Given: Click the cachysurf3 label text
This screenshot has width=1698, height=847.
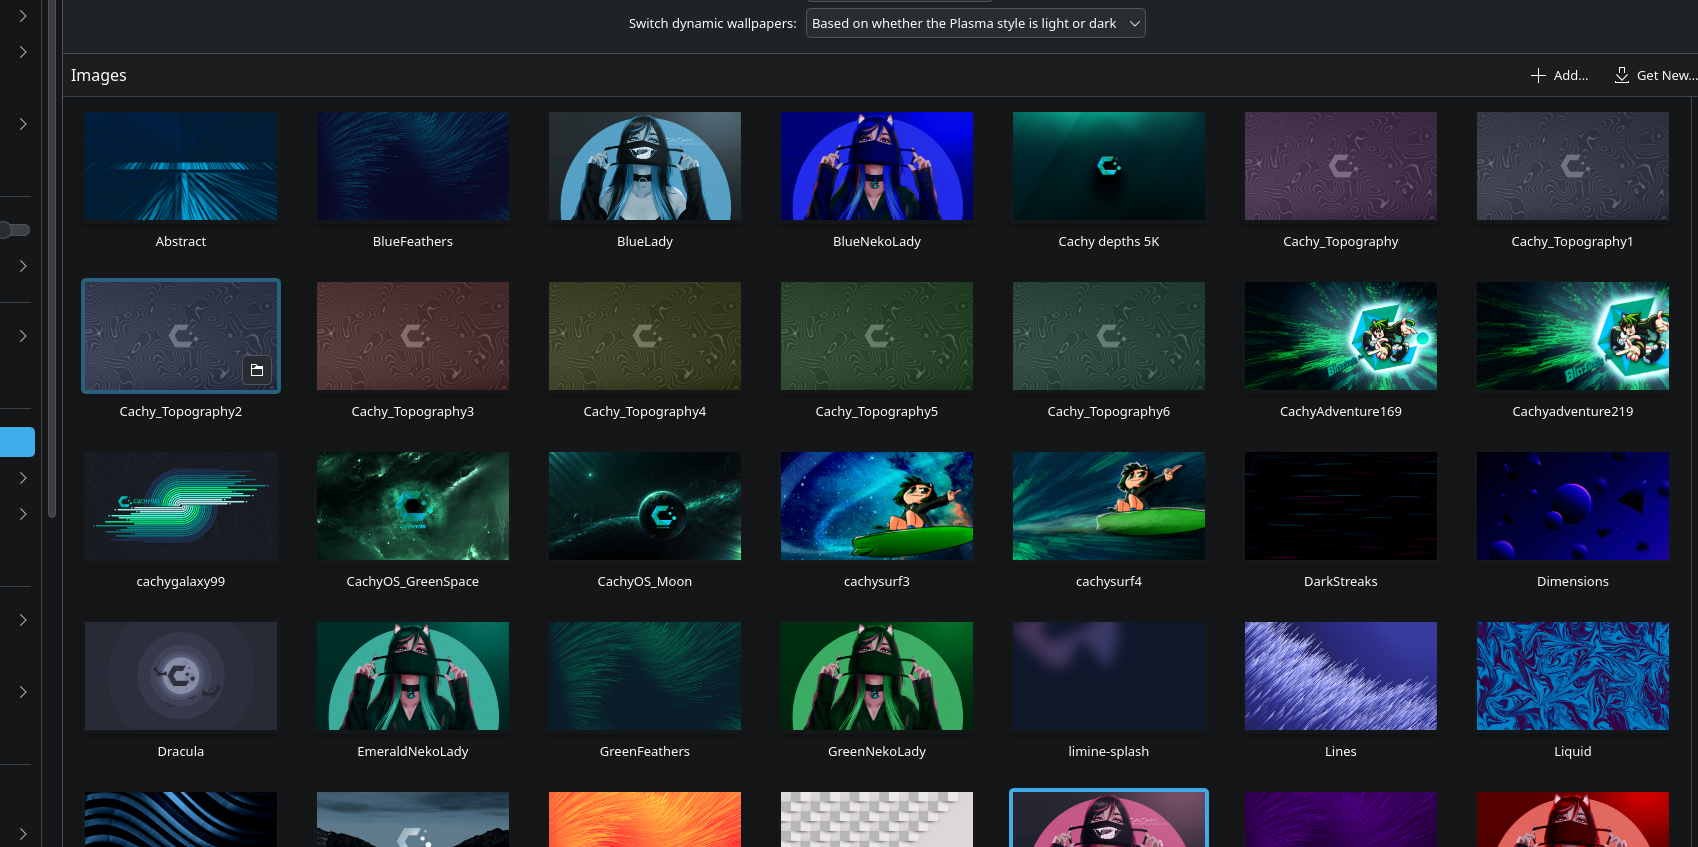Looking at the screenshot, I should point(877,582).
